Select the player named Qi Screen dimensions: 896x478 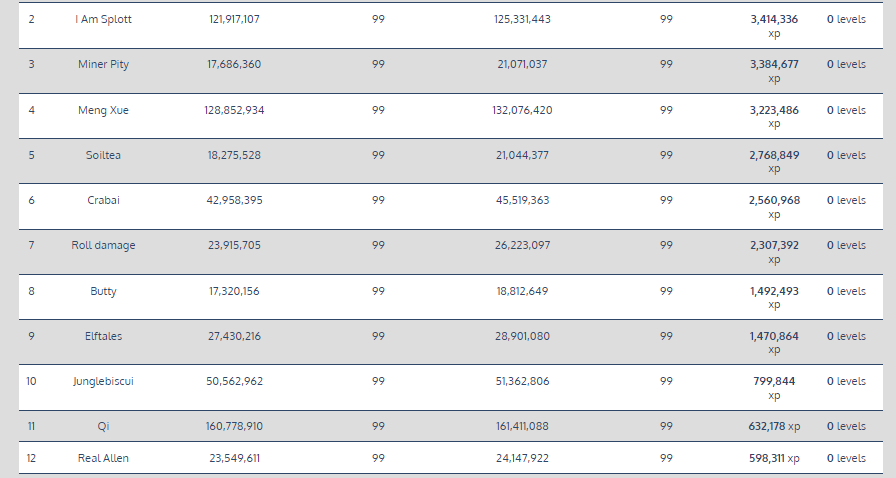click(103, 426)
